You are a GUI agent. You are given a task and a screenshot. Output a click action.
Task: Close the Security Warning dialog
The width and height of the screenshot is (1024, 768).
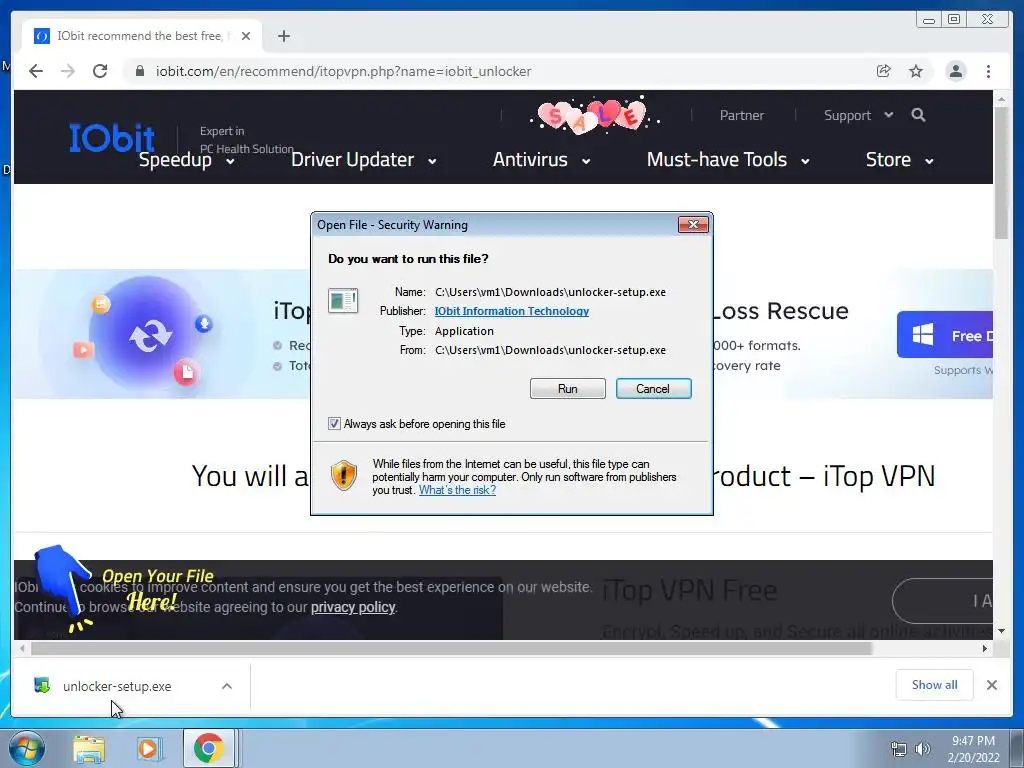pyautogui.click(x=693, y=225)
